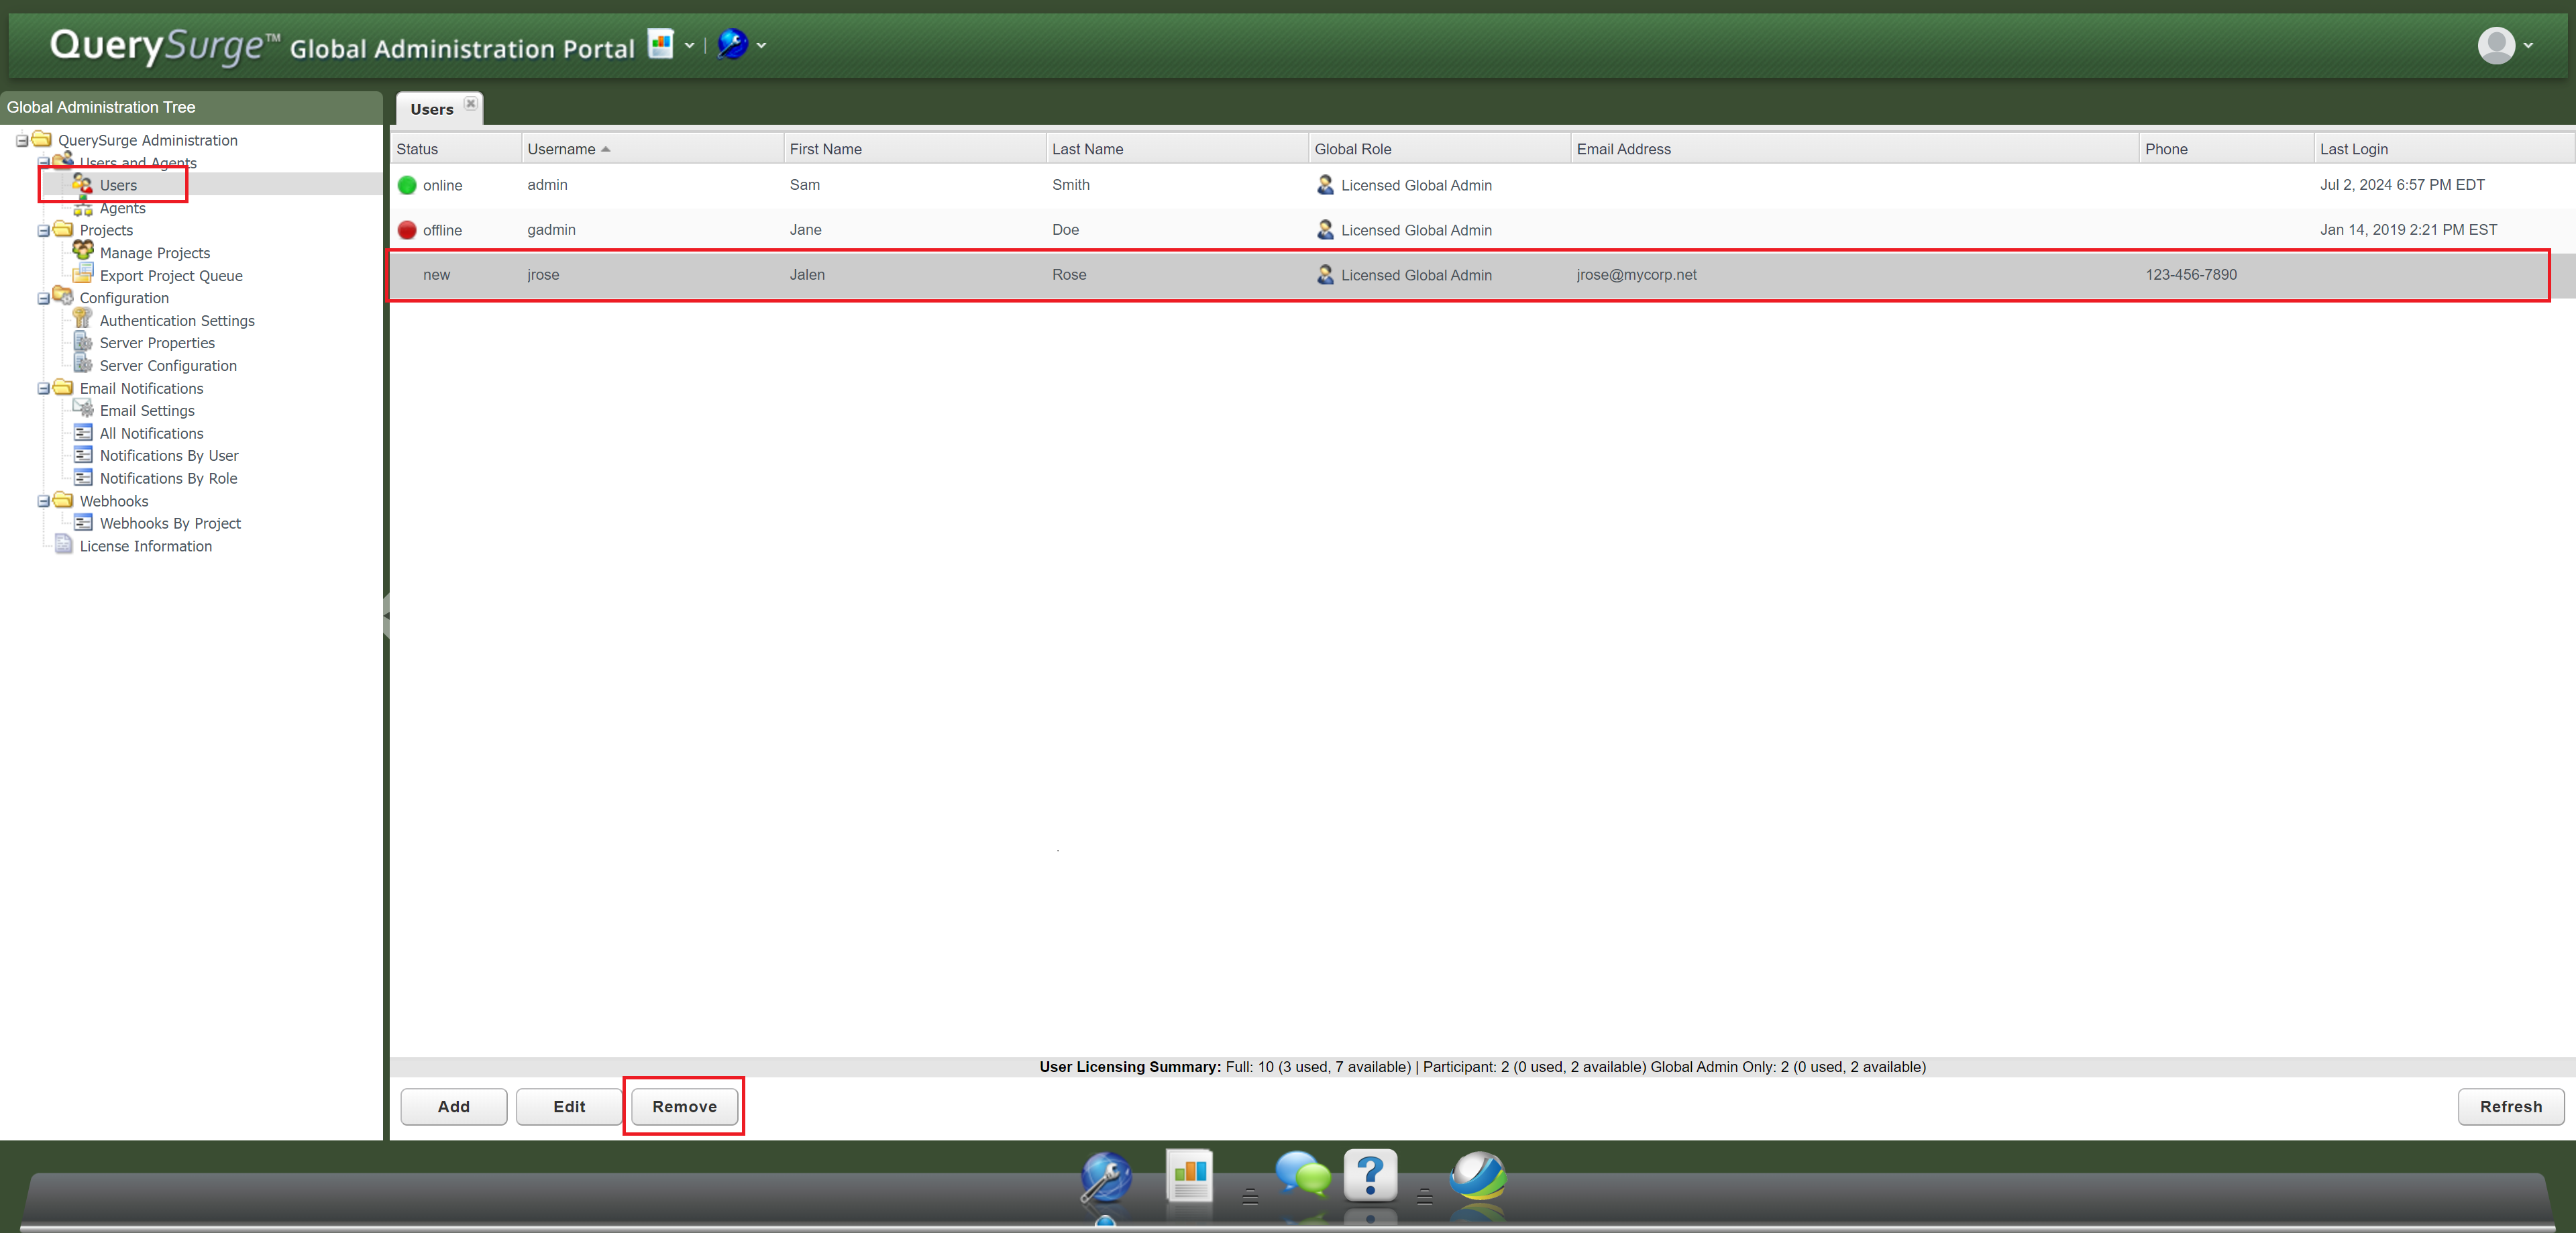Open Authentication Settings tree item
The height and width of the screenshot is (1233, 2576).
[177, 321]
